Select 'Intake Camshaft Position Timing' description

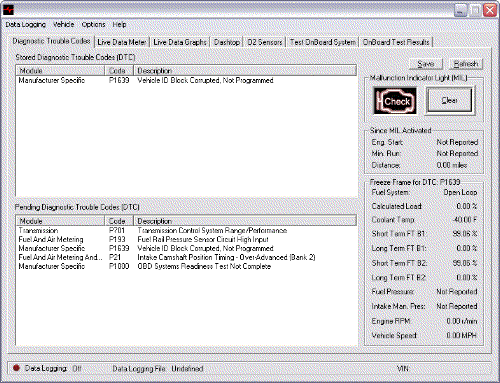coord(226,257)
